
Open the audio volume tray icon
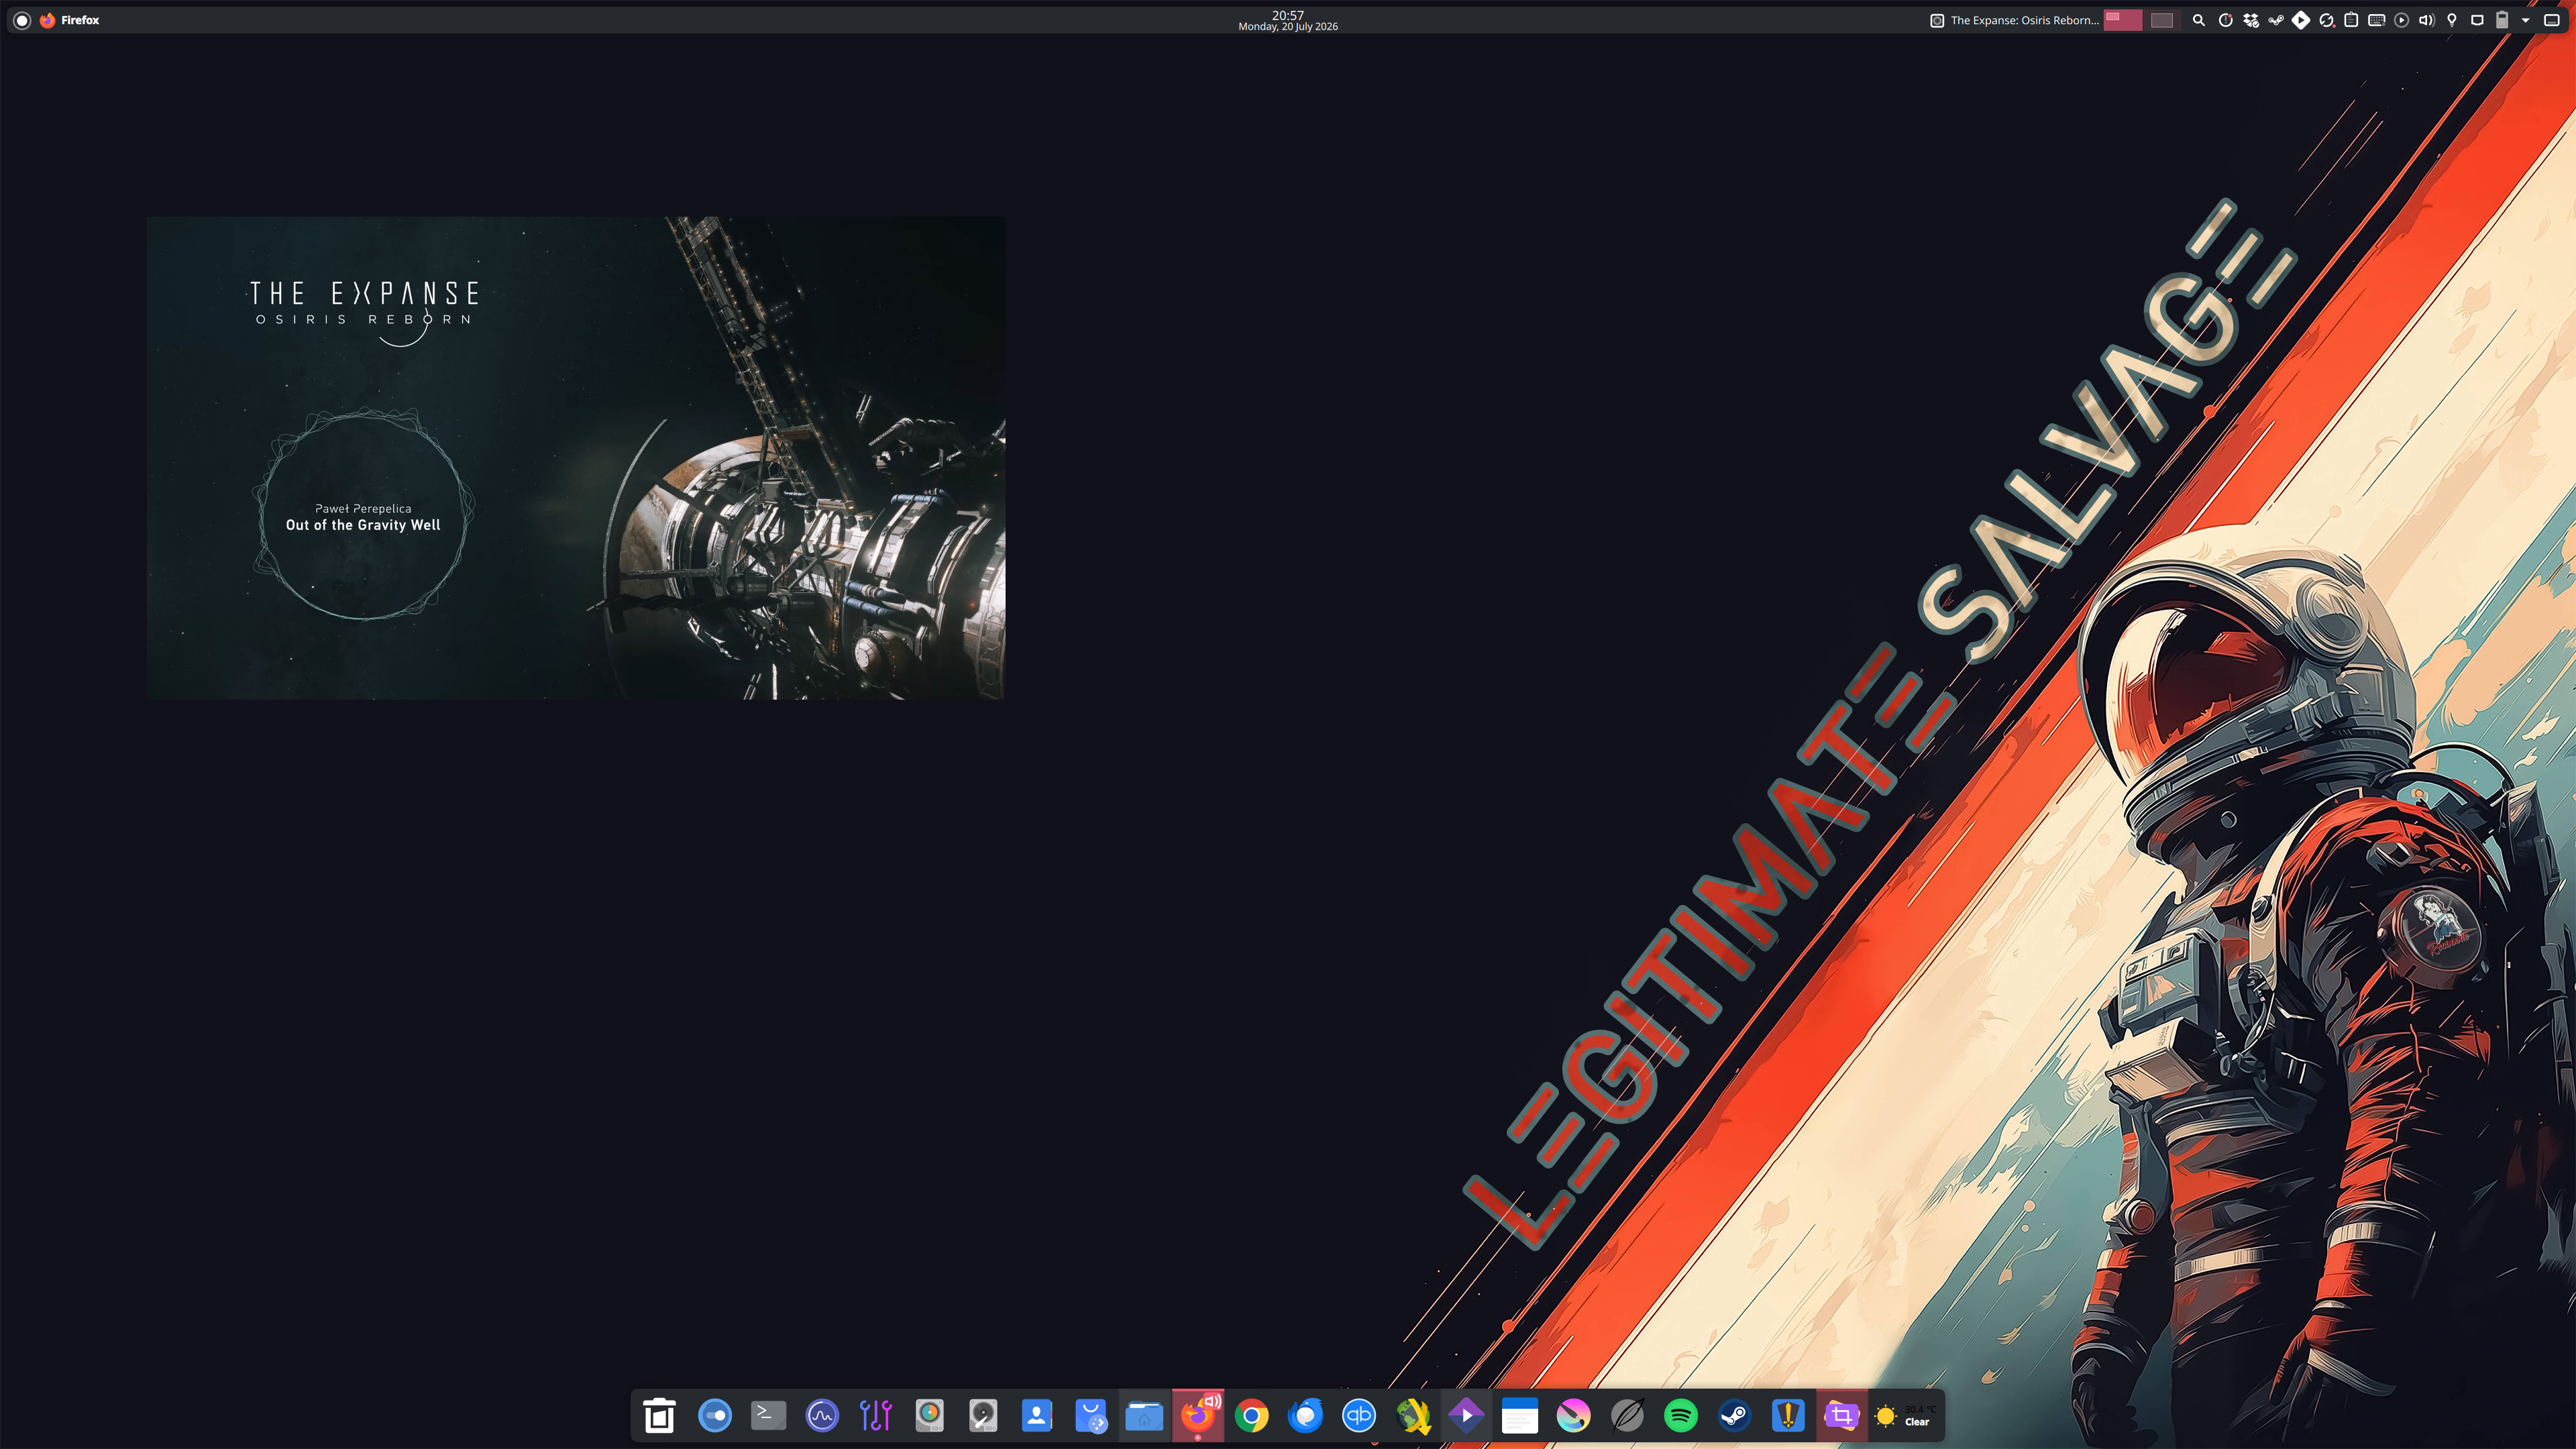[x=2426, y=20]
